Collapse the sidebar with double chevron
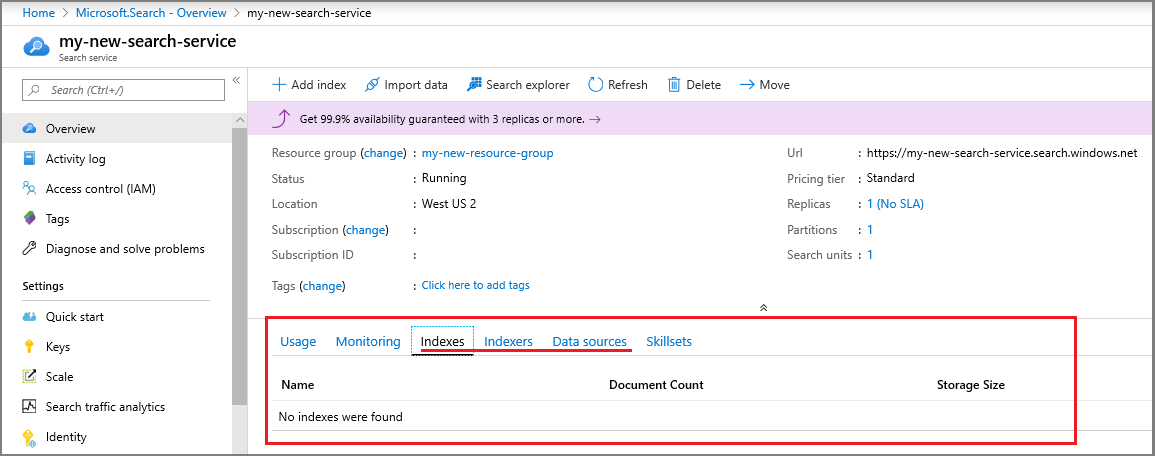The height and width of the screenshot is (456, 1155). 237,80
